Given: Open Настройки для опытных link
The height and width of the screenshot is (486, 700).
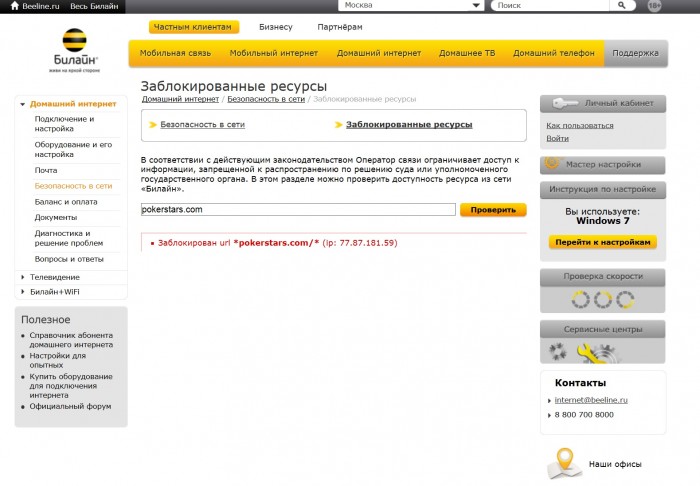Looking at the screenshot, I should [x=58, y=360].
